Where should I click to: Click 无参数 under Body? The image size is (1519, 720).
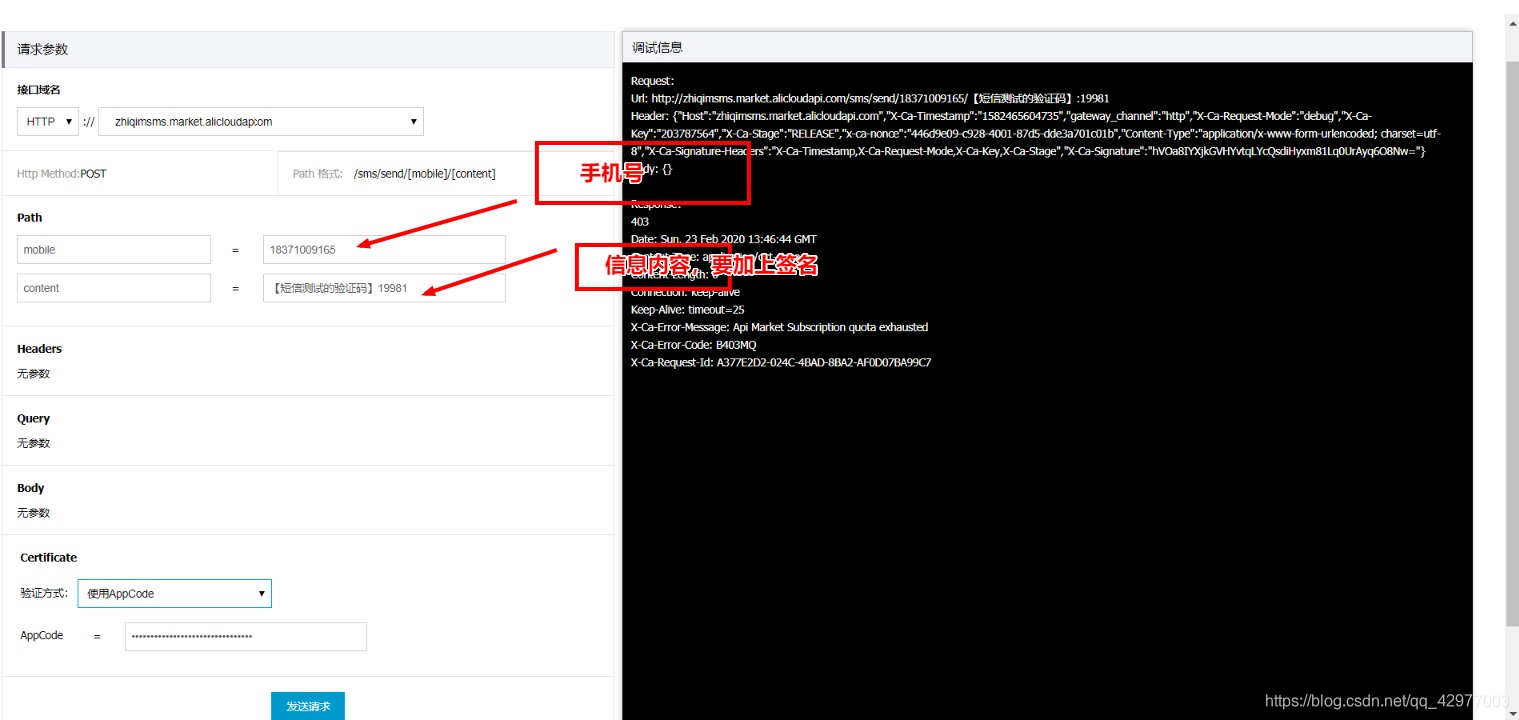point(33,513)
